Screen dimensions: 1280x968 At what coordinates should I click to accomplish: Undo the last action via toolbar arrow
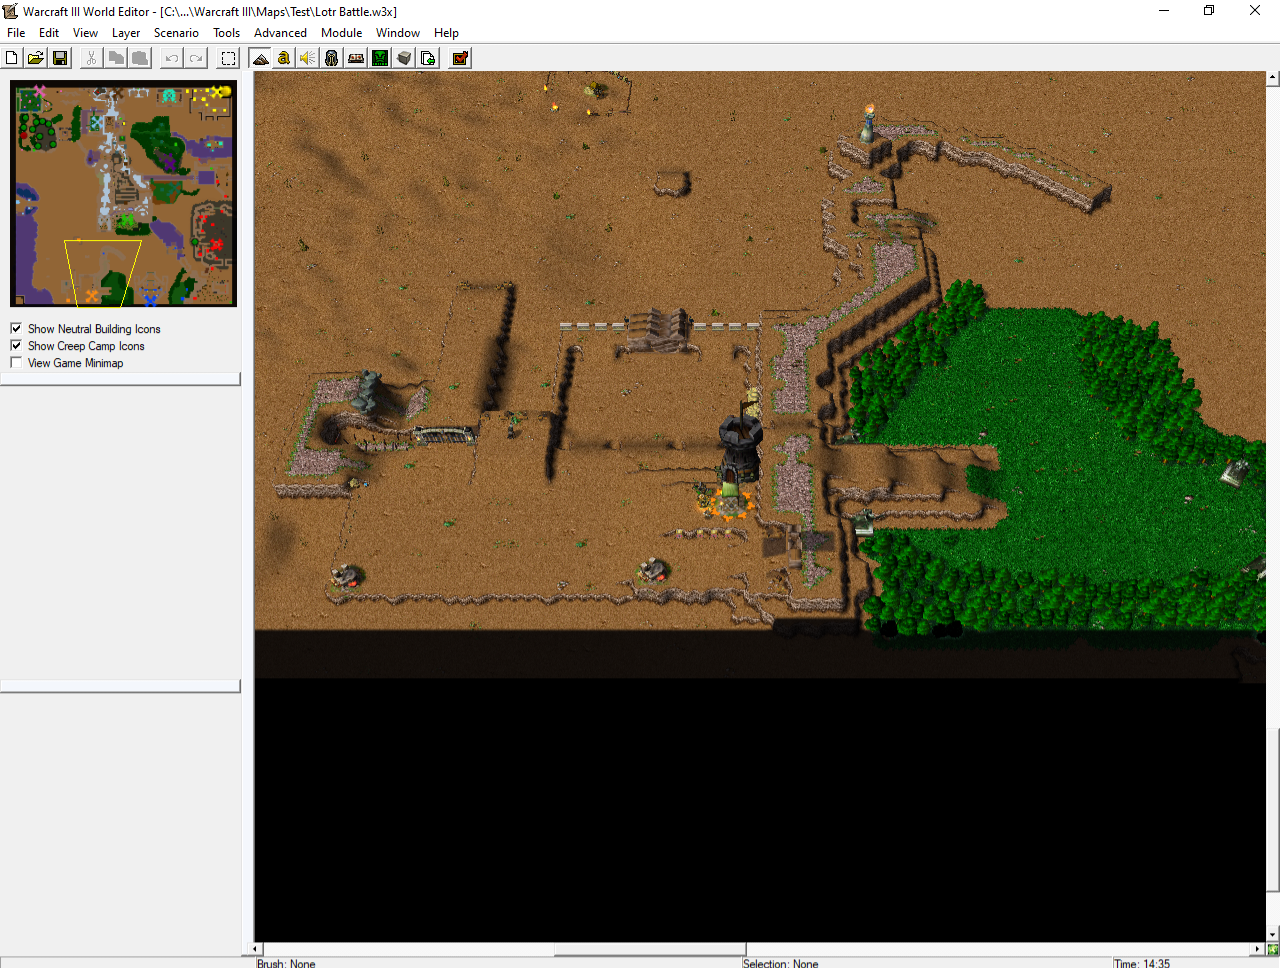point(172,58)
